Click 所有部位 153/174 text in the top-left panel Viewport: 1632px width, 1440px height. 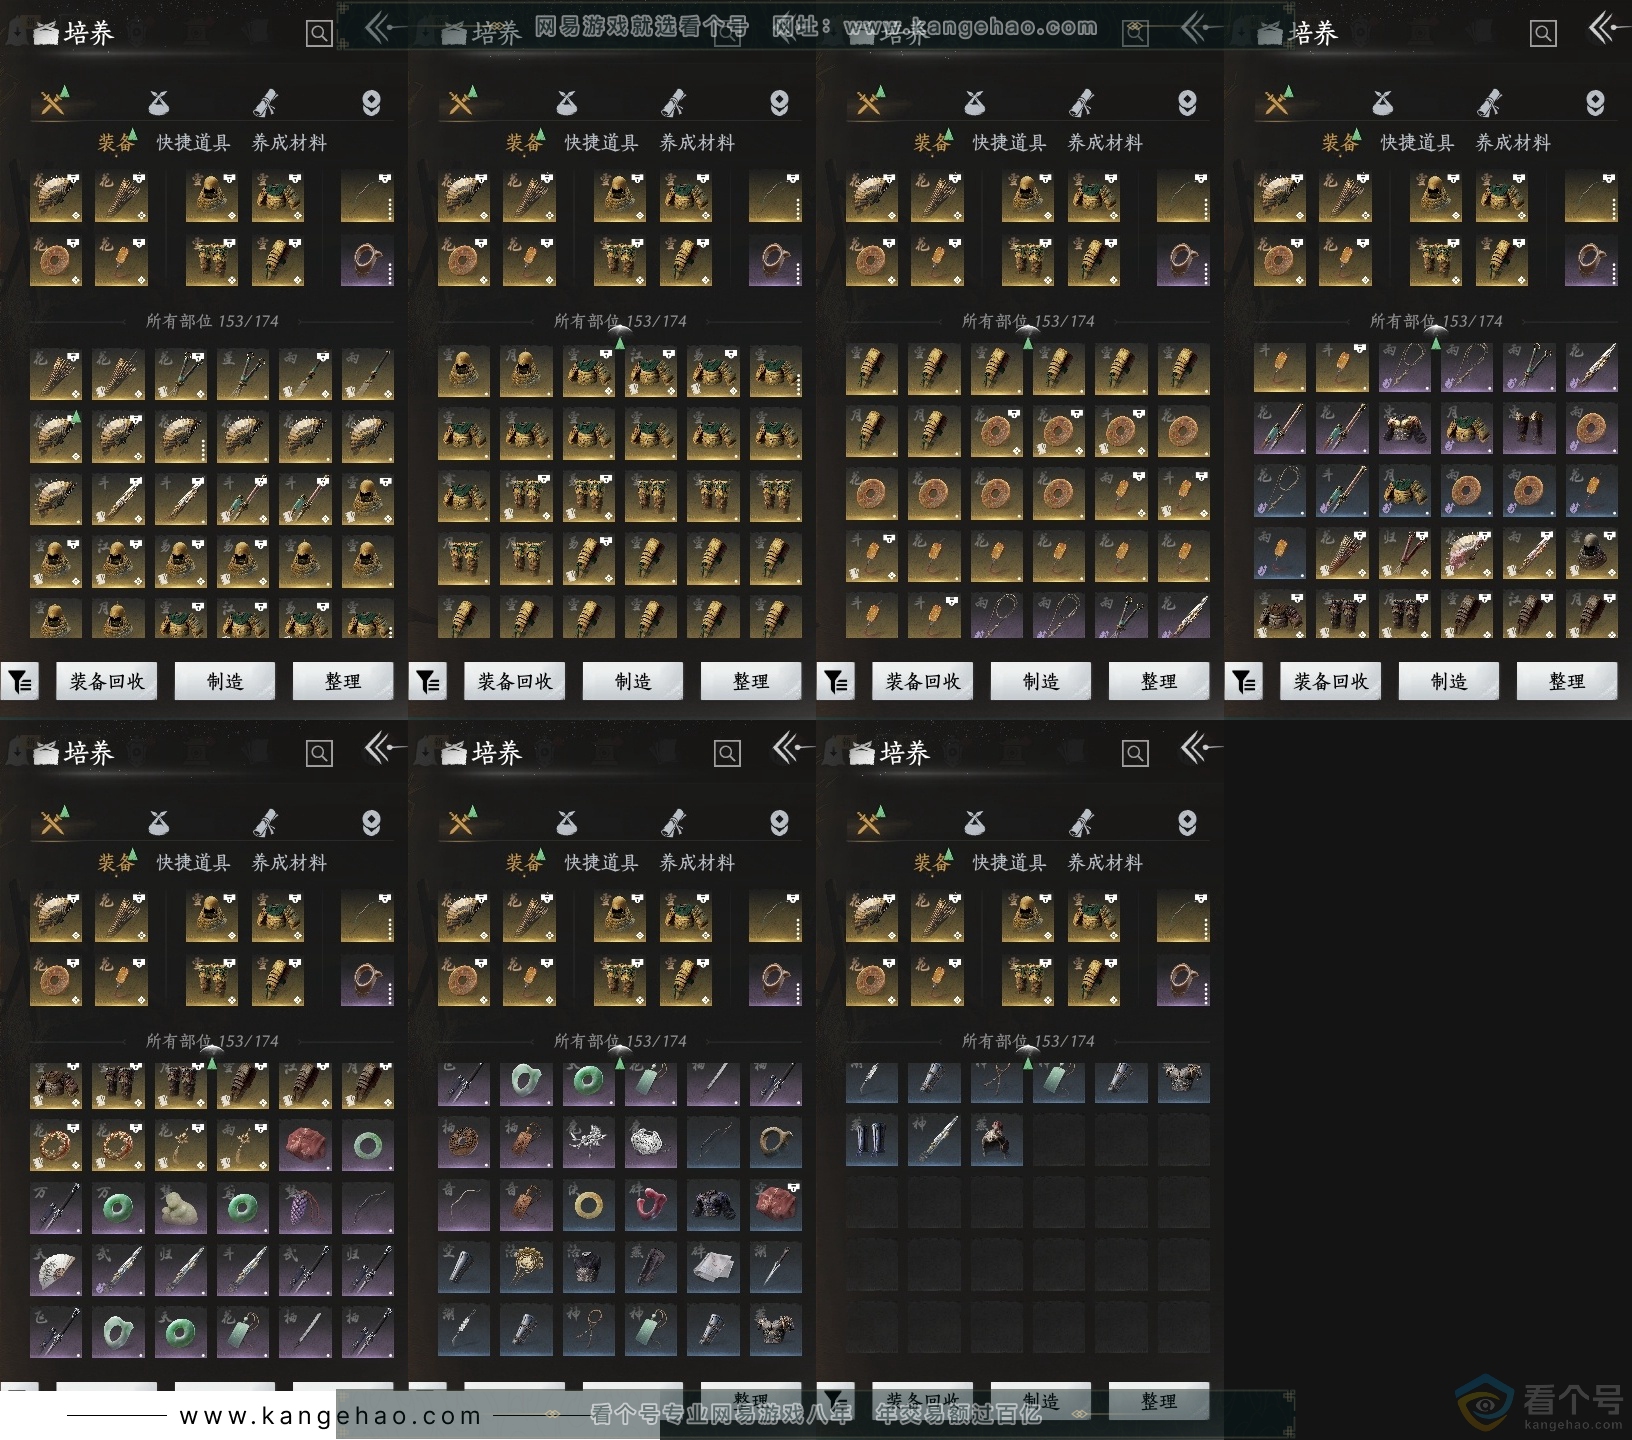pos(212,321)
